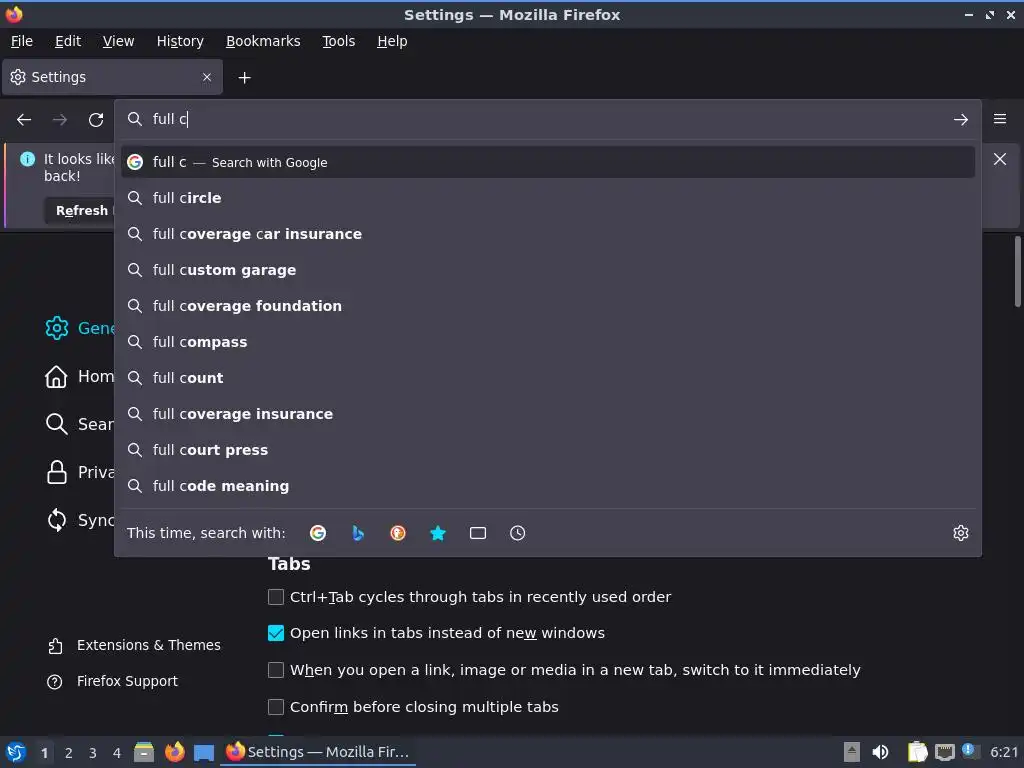This screenshot has width=1024, height=768.
Task: Search history via the clock icon
Action: click(517, 533)
